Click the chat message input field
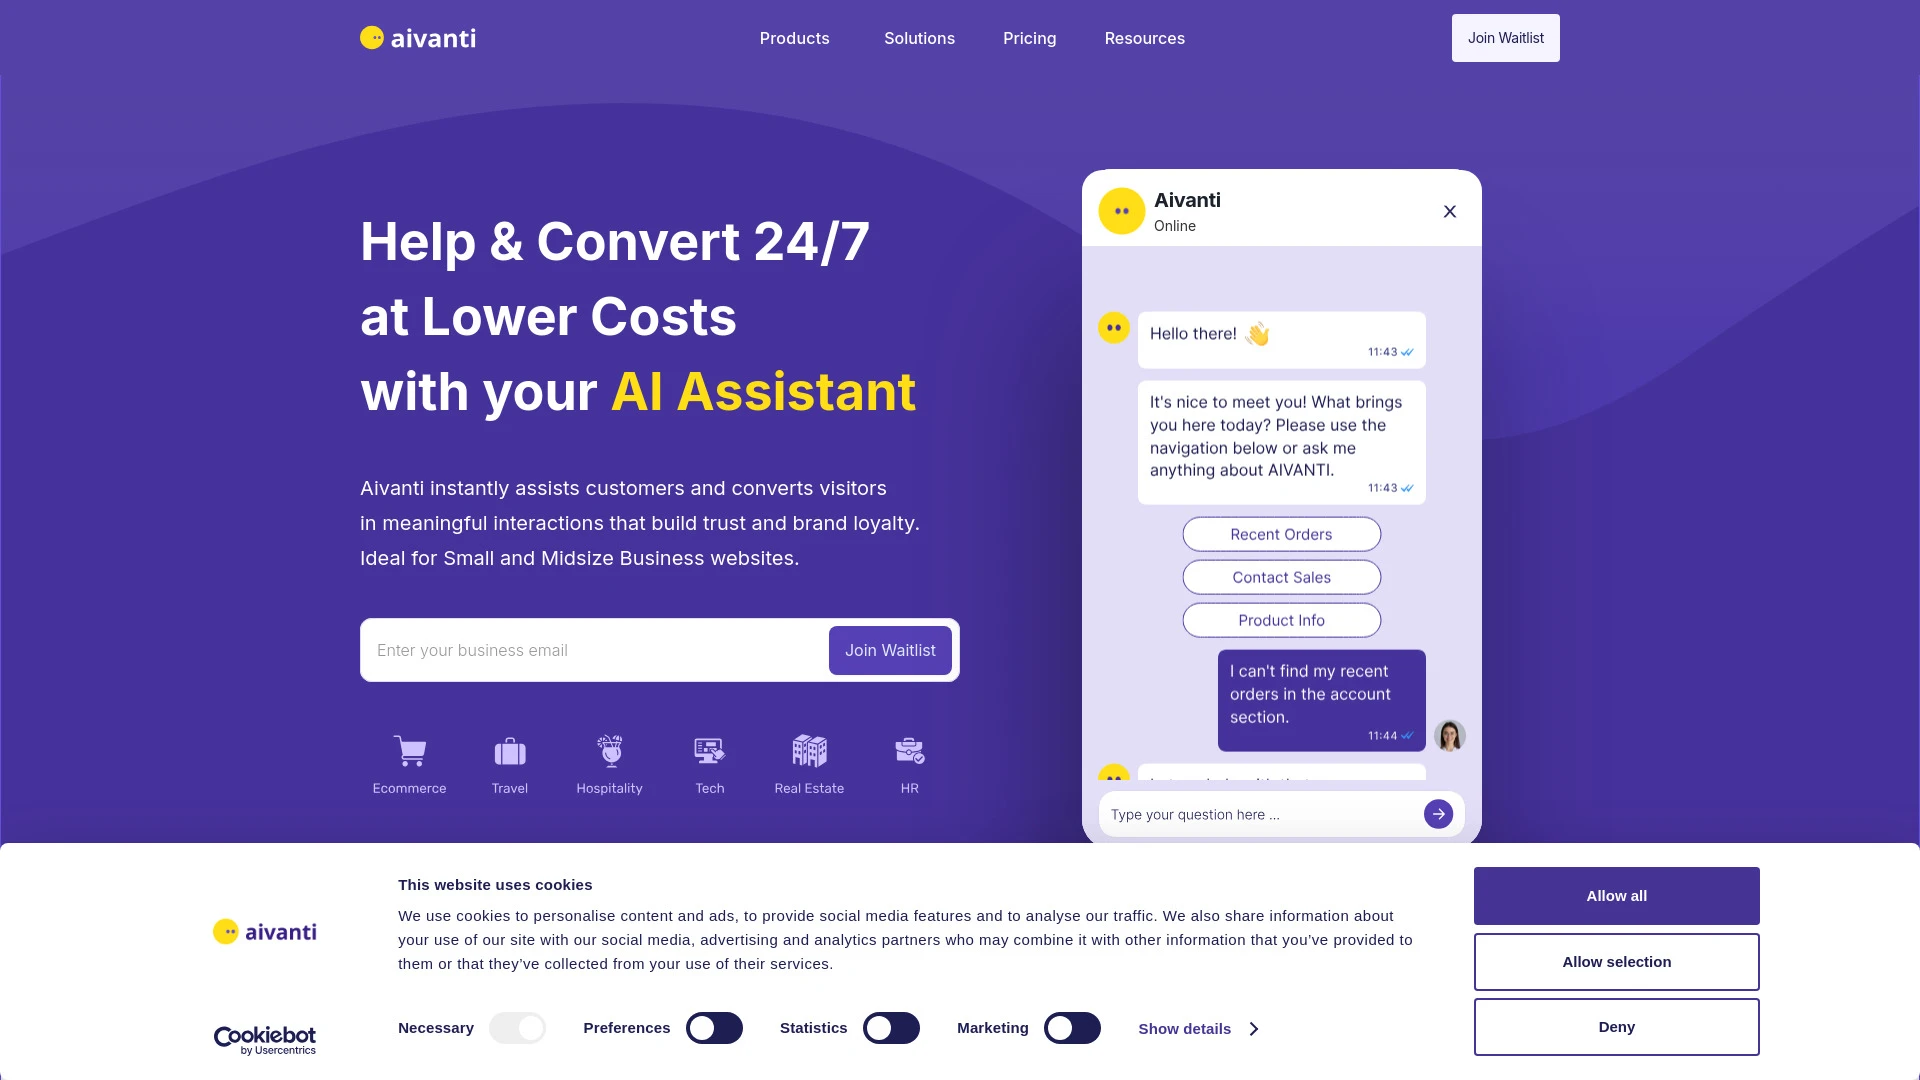The height and width of the screenshot is (1080, 1920). click(x=1257, y=814)
